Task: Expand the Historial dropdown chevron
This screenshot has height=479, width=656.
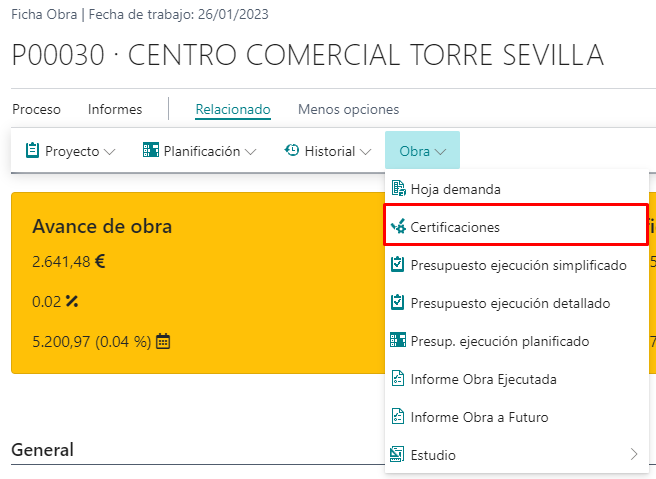Action: click(x=365, y=151)
